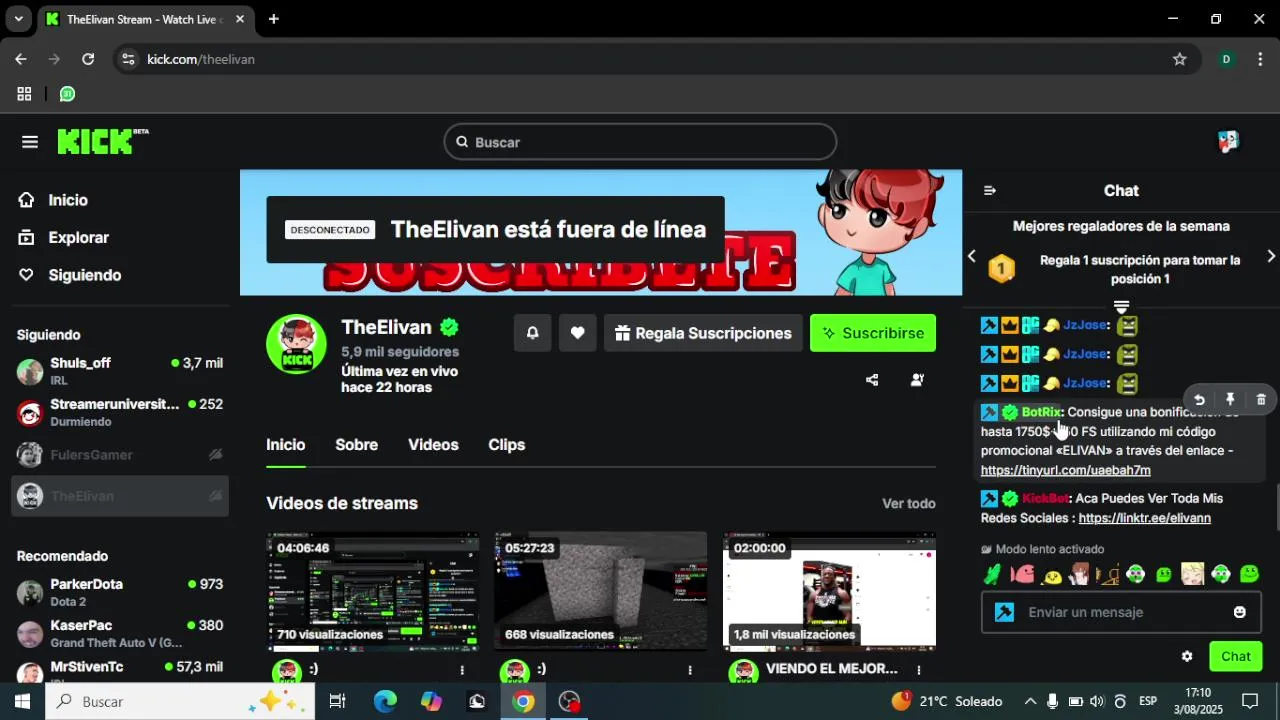This screenshot has width=1280, height=720.
Task: Open chat settings gear
Action: pyautogui.click(x=1187, y=657)
